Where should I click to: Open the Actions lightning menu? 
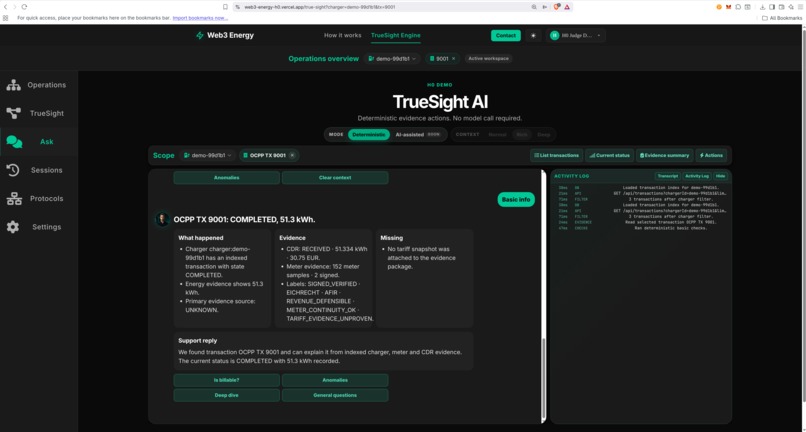click(x=711, y=155)
